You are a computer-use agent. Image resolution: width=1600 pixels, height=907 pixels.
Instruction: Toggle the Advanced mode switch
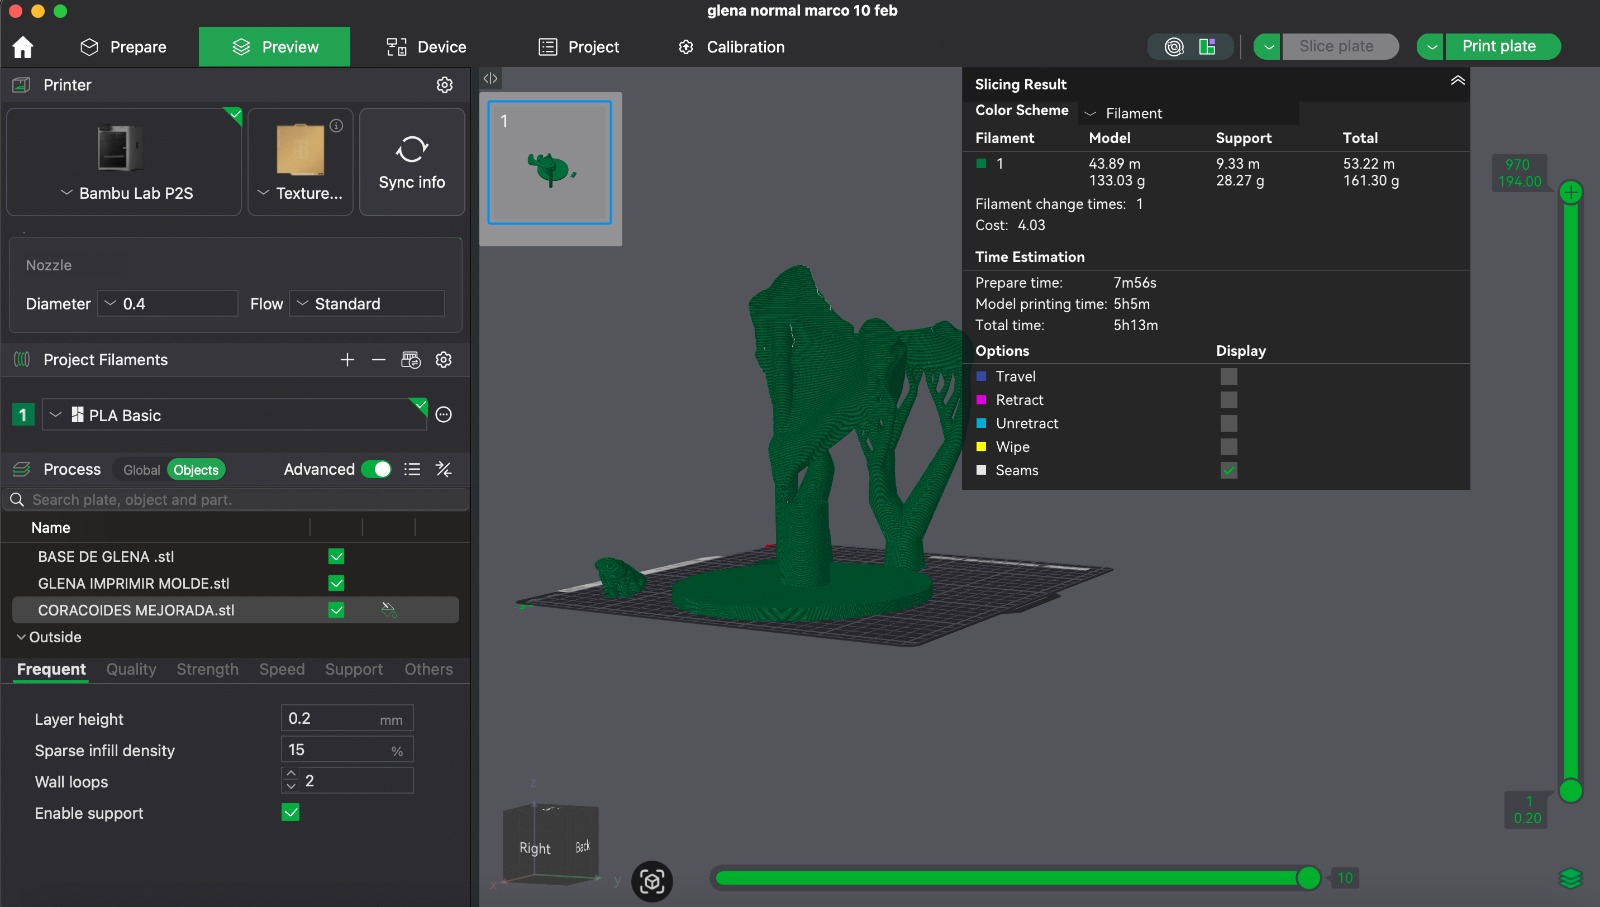click(x=376, y=470)
